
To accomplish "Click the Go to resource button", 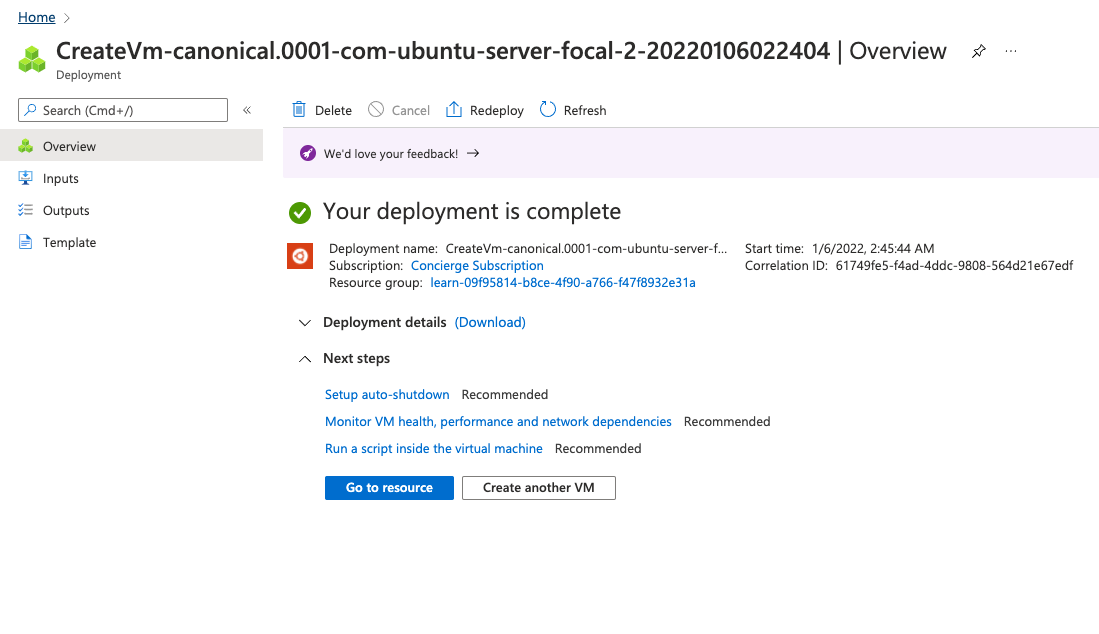I will coord(389,488).
